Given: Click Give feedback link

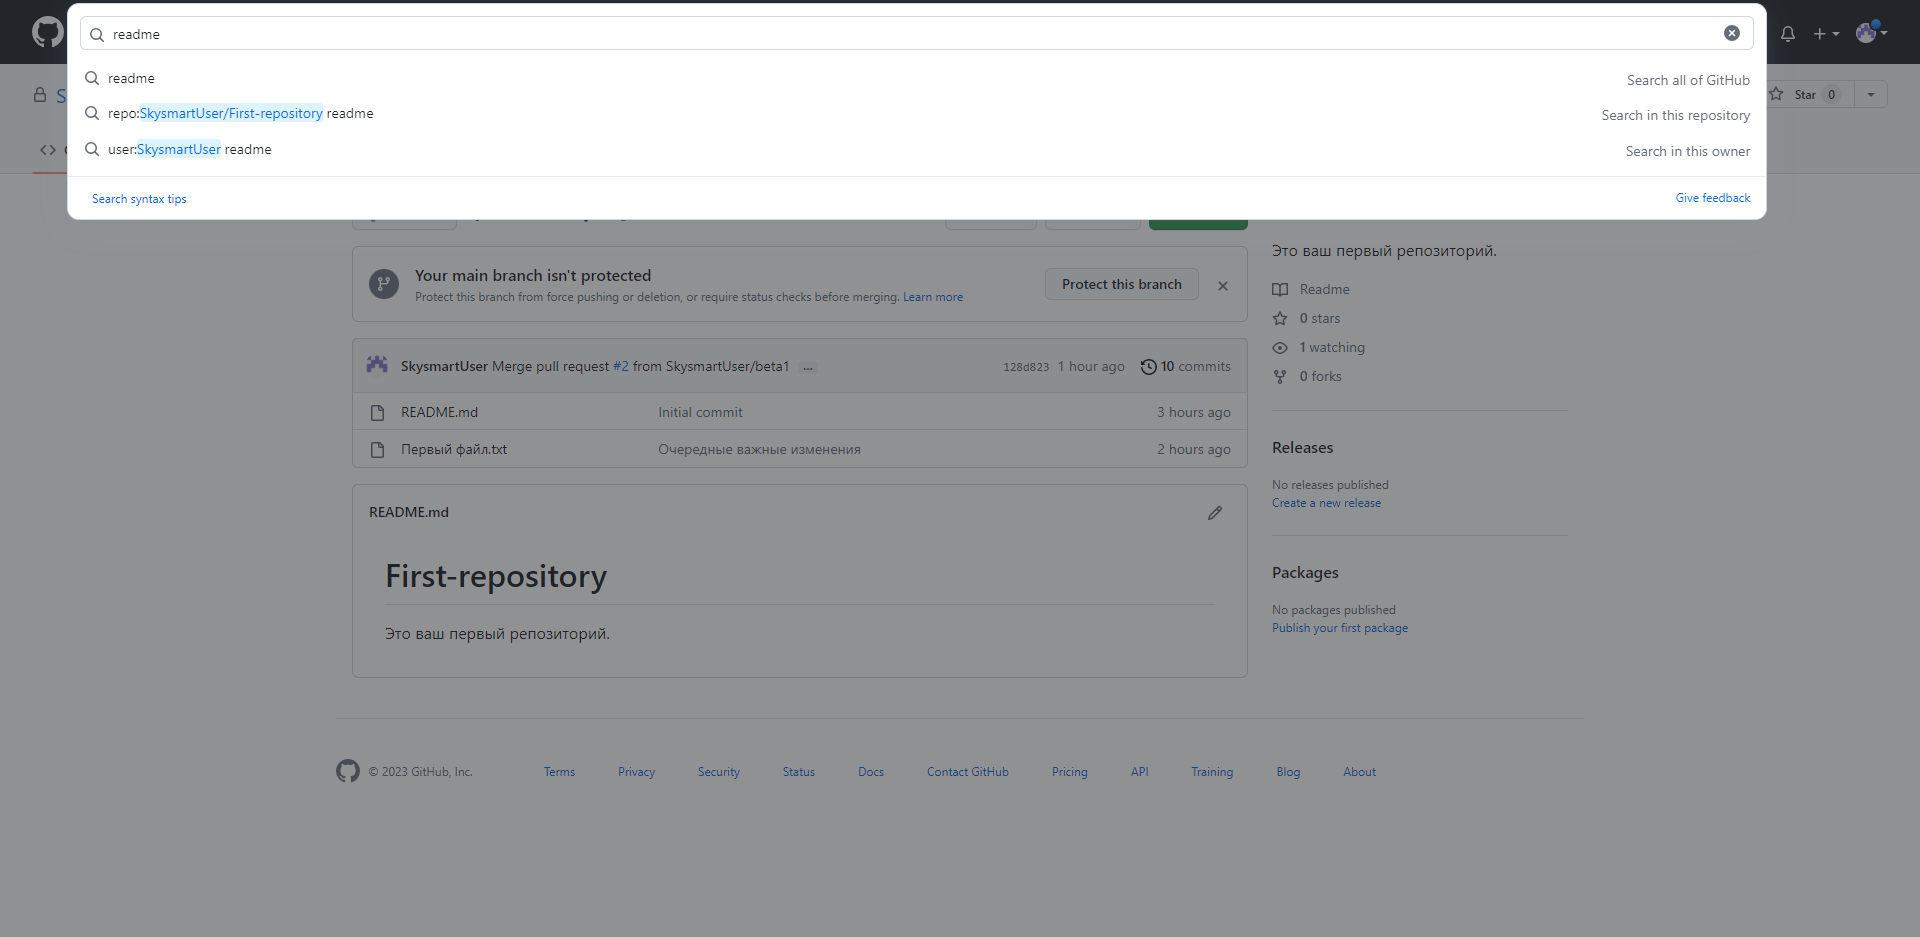Looking at the screenshot, I should pyautogui.click(x=1712, y=198).
